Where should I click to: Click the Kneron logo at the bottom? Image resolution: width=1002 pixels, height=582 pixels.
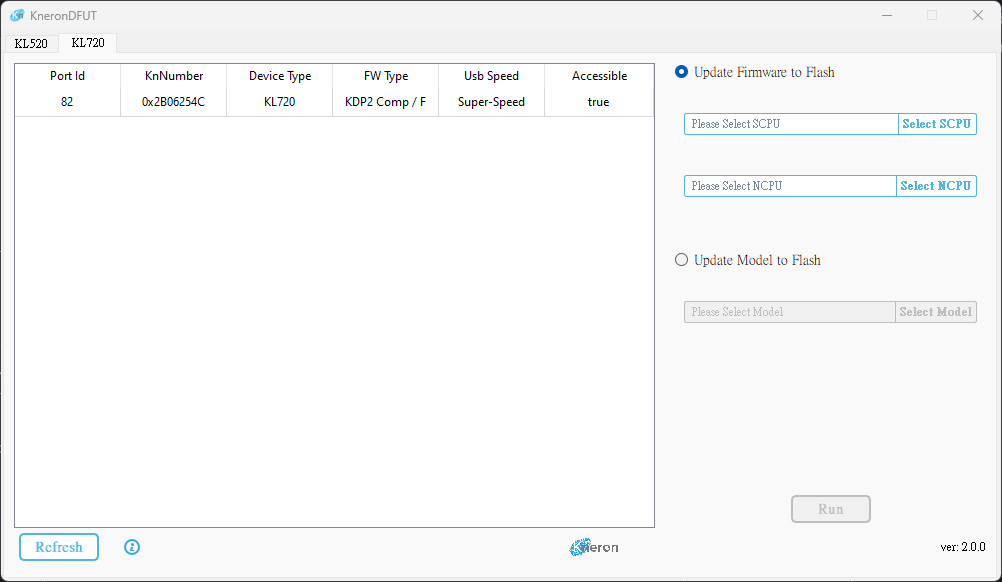(x=594, y=547)
